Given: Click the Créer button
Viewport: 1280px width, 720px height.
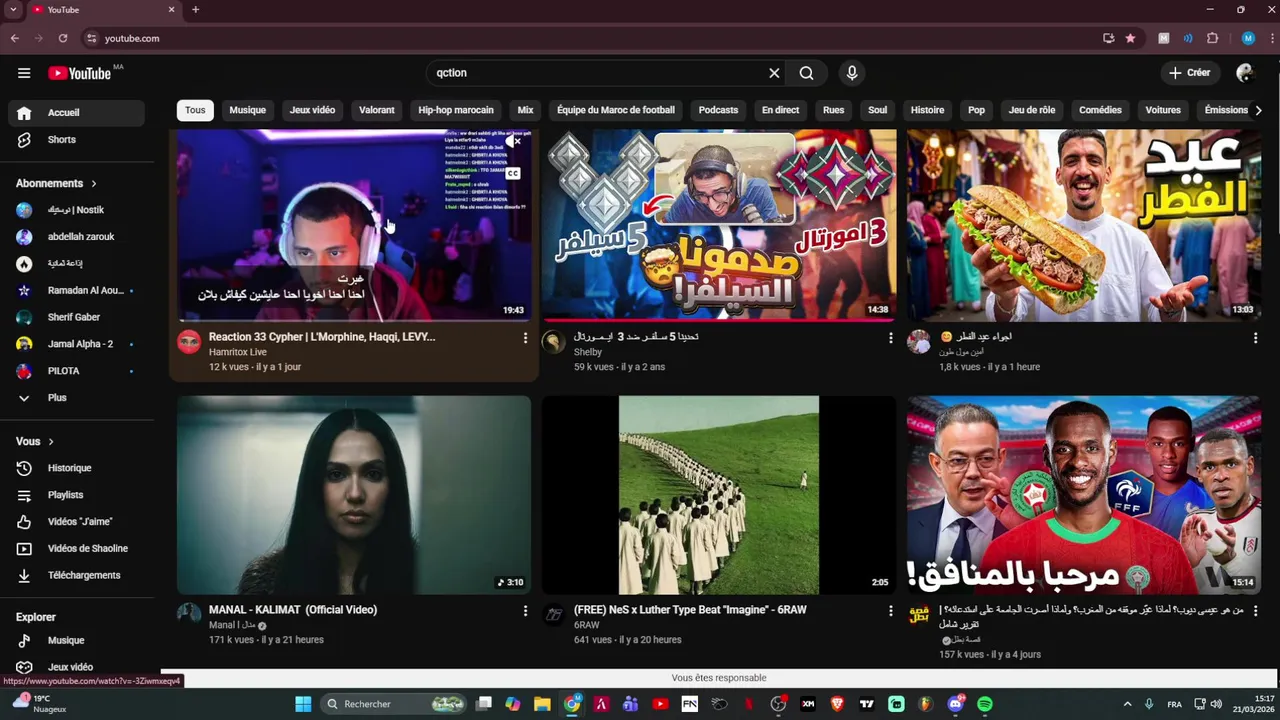Looking at the screenshot, I should click(x=1190, y=73).
